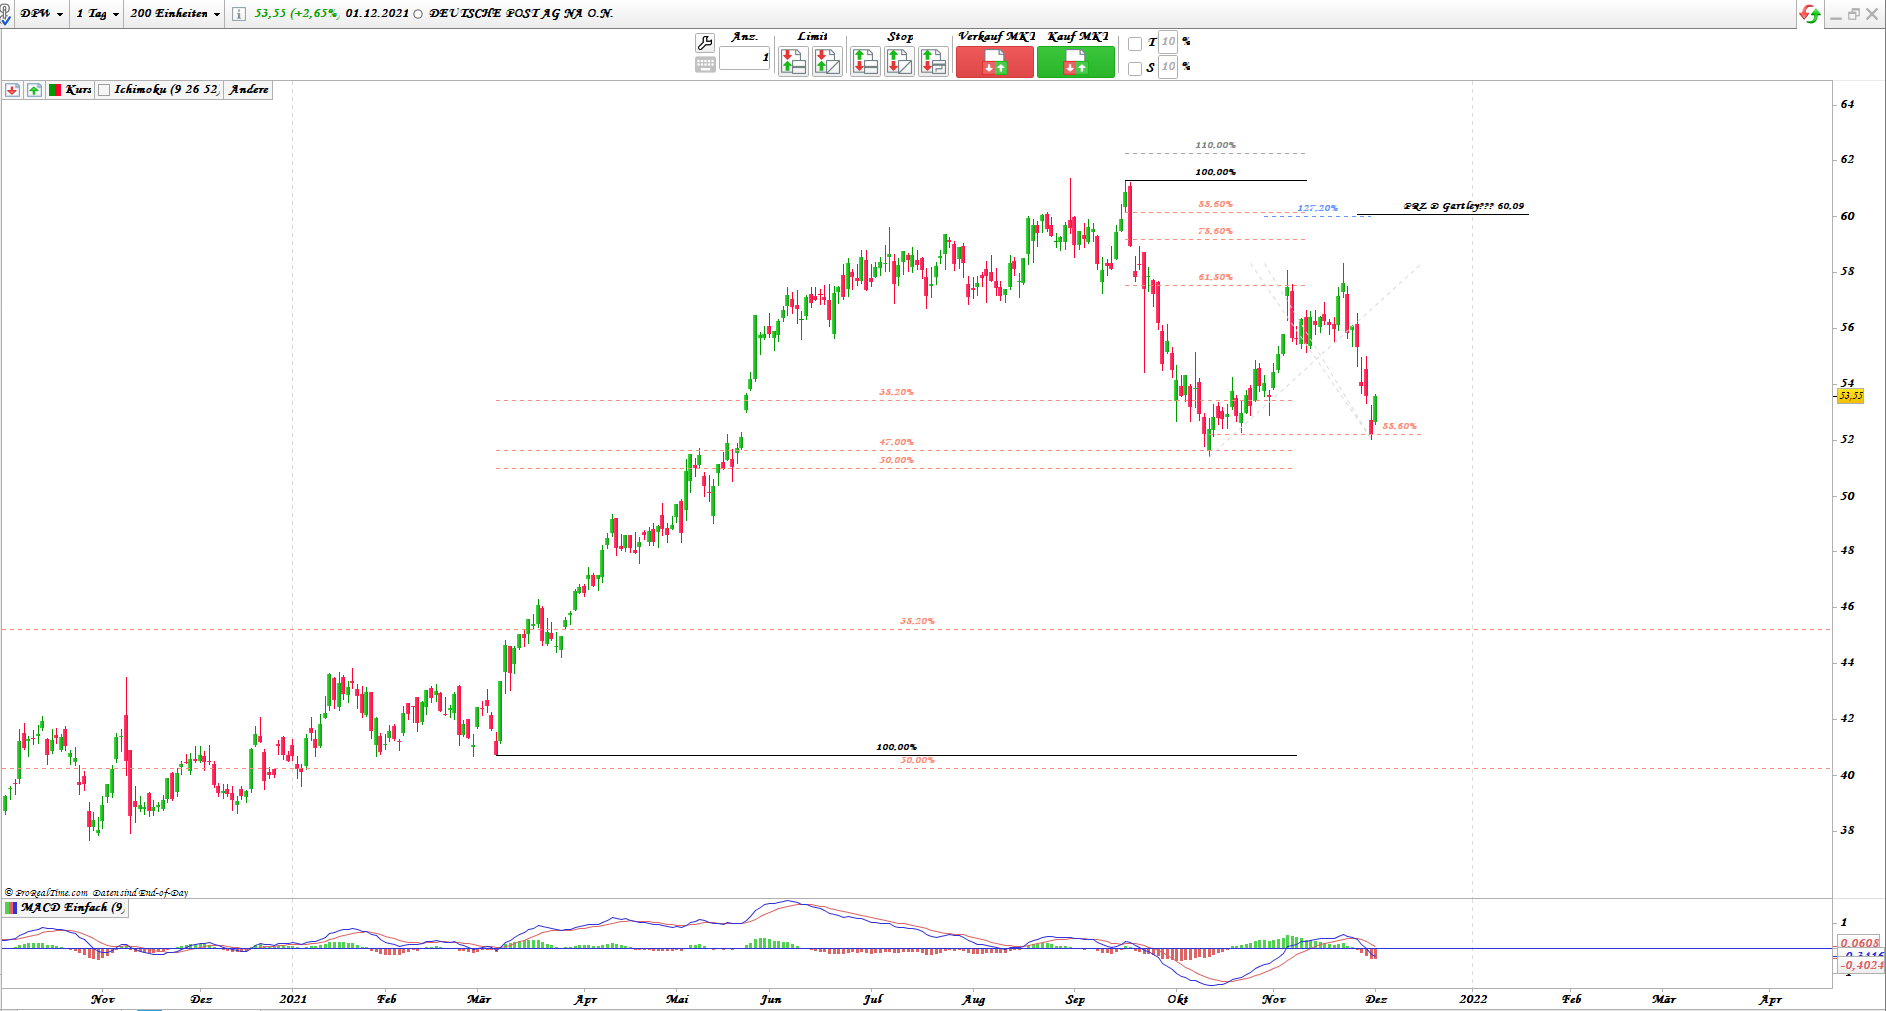Click the lower 100.00% label near 41

[x=896, y=747]
